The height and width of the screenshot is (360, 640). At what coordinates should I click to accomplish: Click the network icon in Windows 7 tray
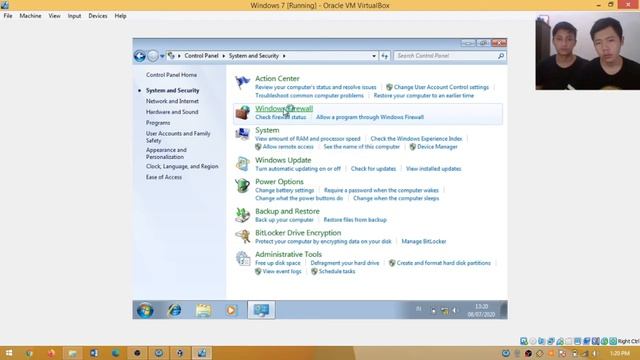point(444,311)
